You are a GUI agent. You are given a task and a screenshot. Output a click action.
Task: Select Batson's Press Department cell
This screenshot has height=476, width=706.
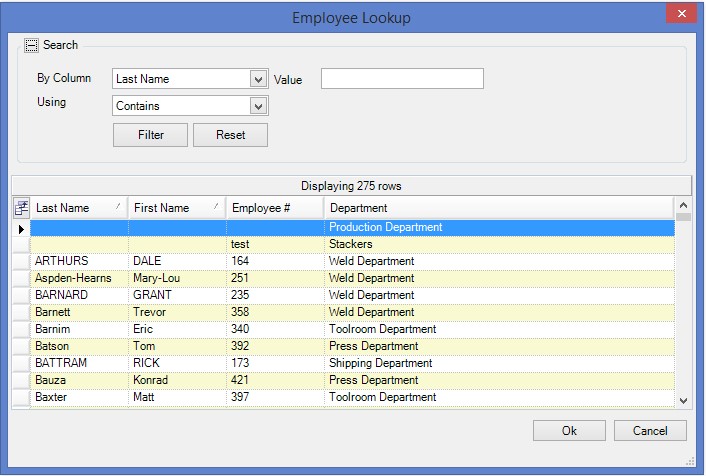click(499, 346)
